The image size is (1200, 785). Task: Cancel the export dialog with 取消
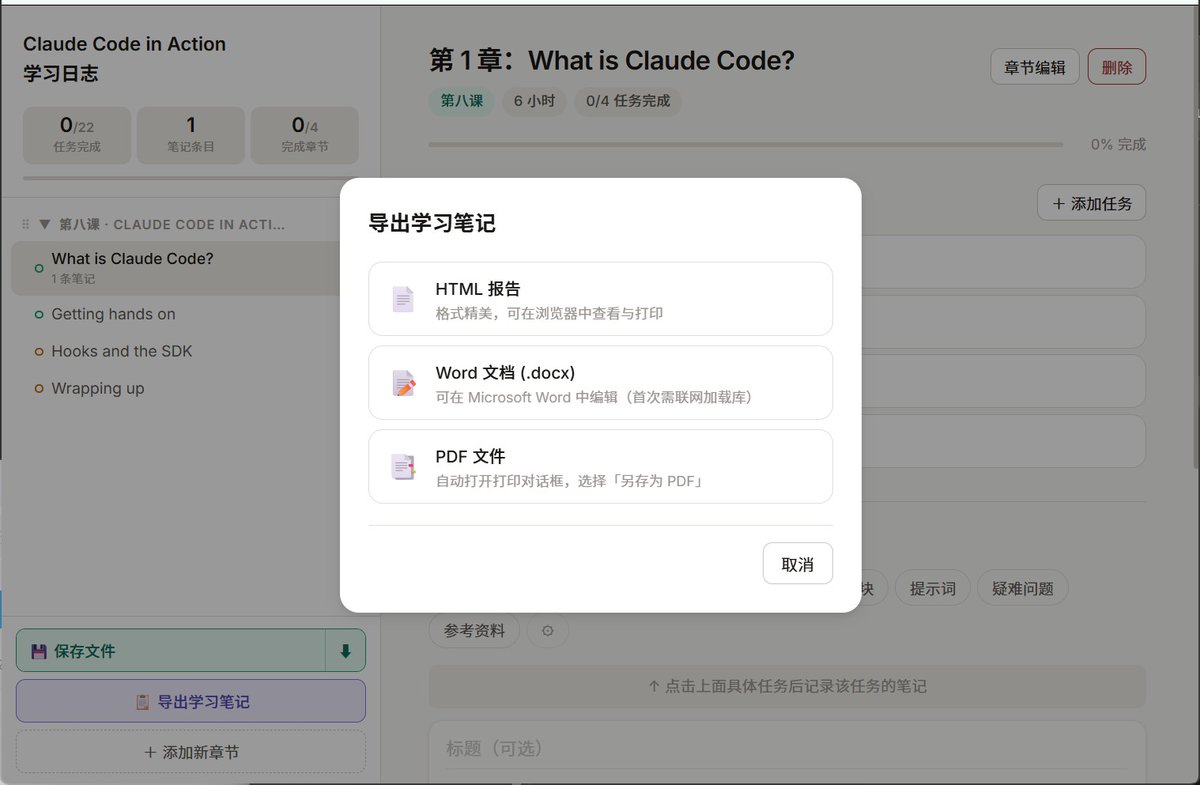click(797, 564)
